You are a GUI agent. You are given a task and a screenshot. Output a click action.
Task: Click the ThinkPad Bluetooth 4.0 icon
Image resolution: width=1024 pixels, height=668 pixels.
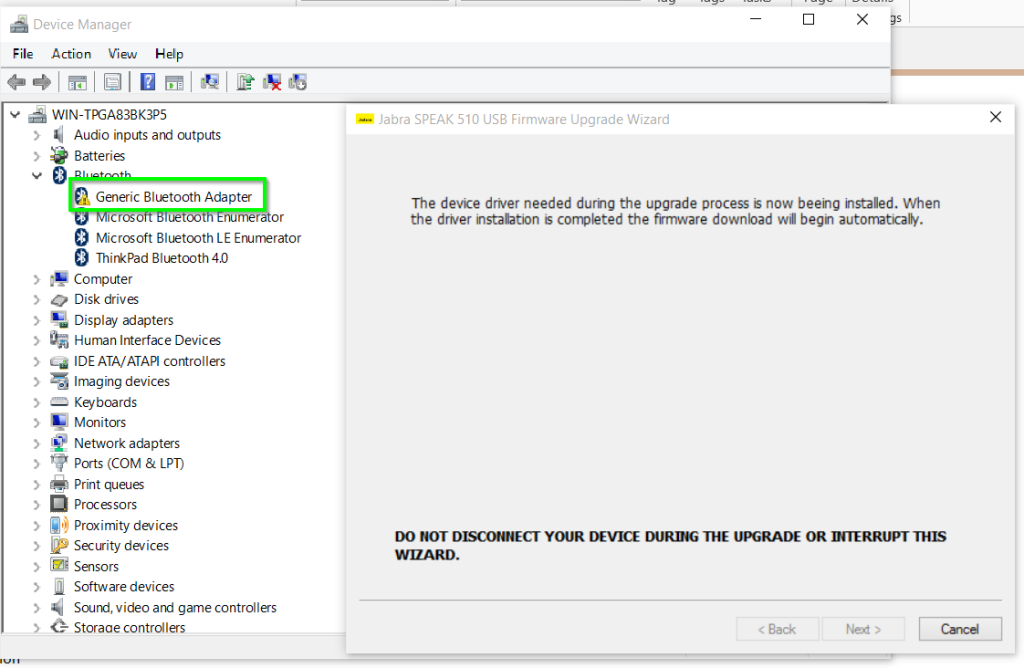pos(82,258)
